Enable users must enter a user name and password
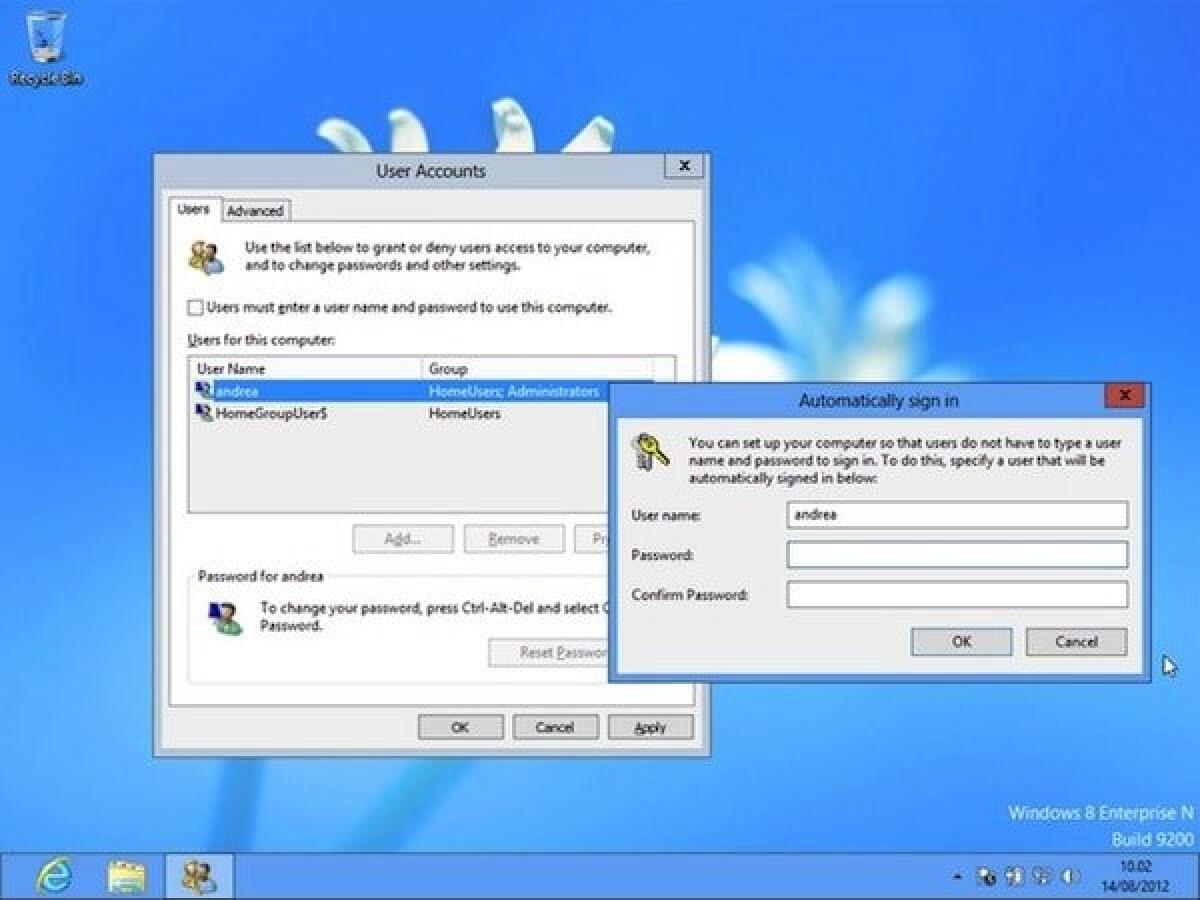 pyautogui.click(x=195, y=307)
